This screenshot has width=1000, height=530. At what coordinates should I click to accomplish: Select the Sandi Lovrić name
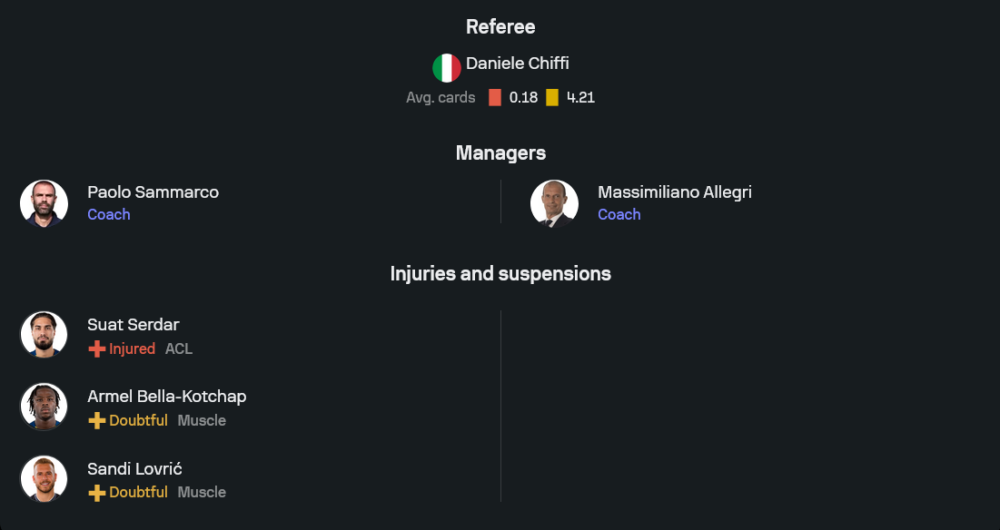tap(134, 468)
